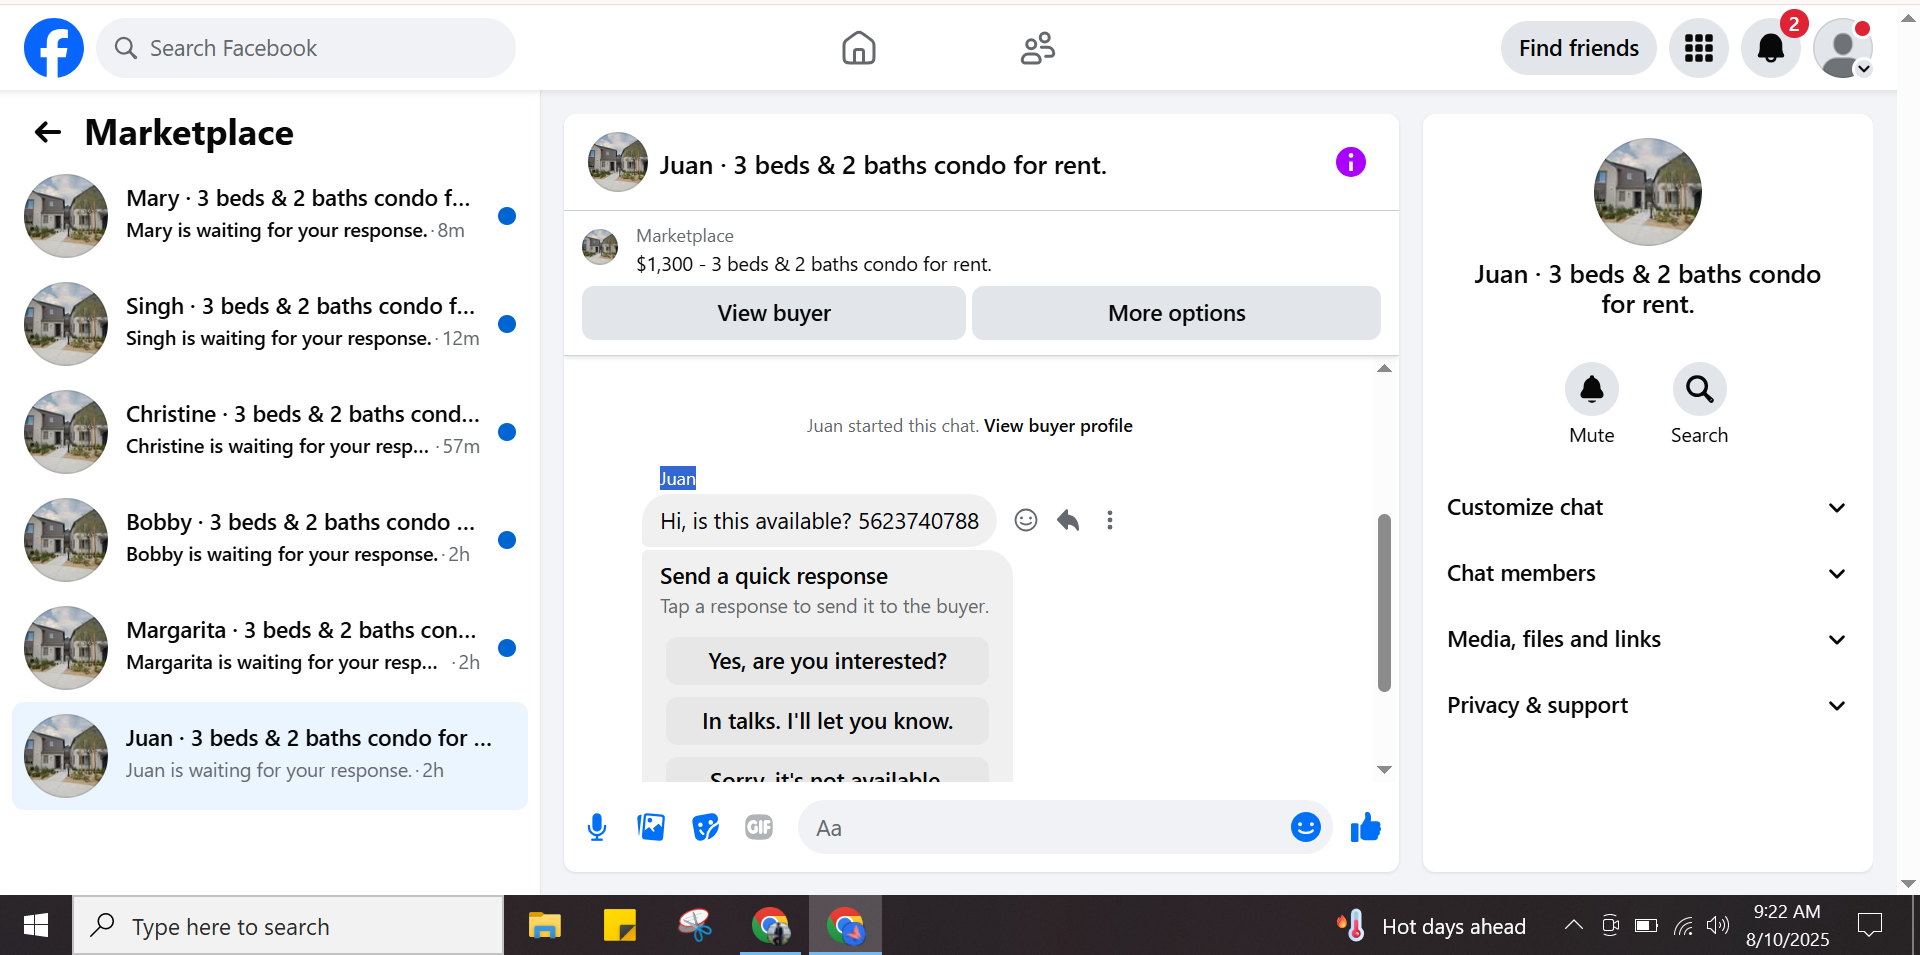
Task: Select Juan's conversation in the list
Action: (270, 755)
